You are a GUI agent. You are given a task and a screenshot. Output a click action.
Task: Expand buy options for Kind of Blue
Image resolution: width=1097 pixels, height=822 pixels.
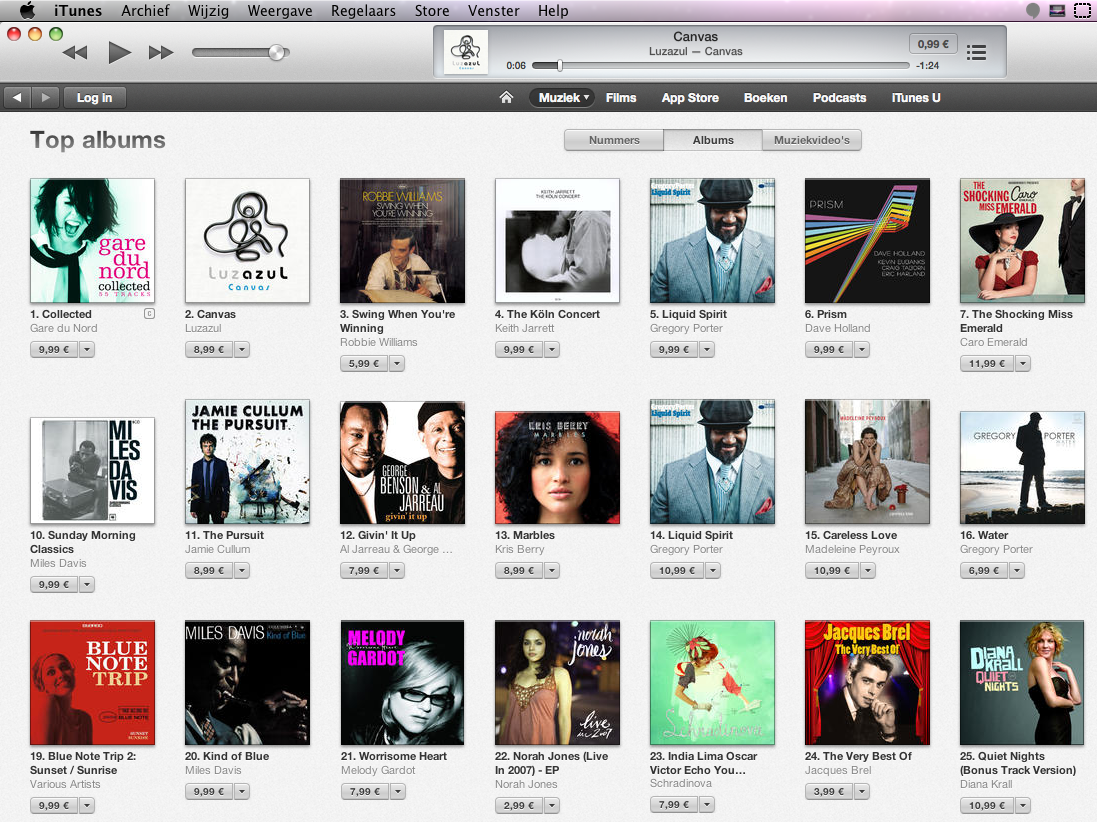click(x=241, y=792)
